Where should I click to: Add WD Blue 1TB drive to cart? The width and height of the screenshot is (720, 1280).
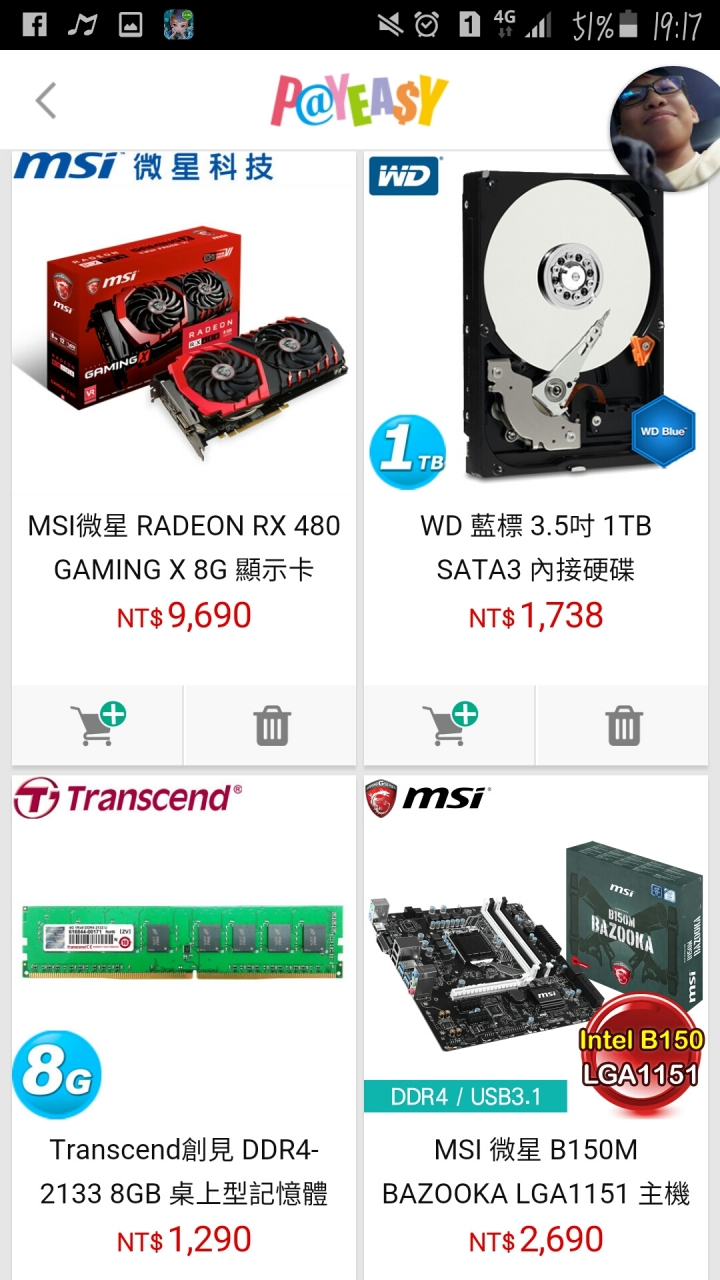(x=450, y=725)
